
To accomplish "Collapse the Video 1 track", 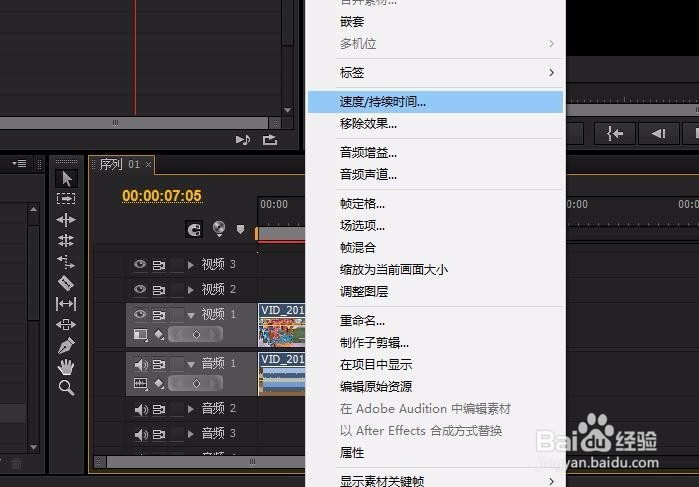I will tap(191, 315).
